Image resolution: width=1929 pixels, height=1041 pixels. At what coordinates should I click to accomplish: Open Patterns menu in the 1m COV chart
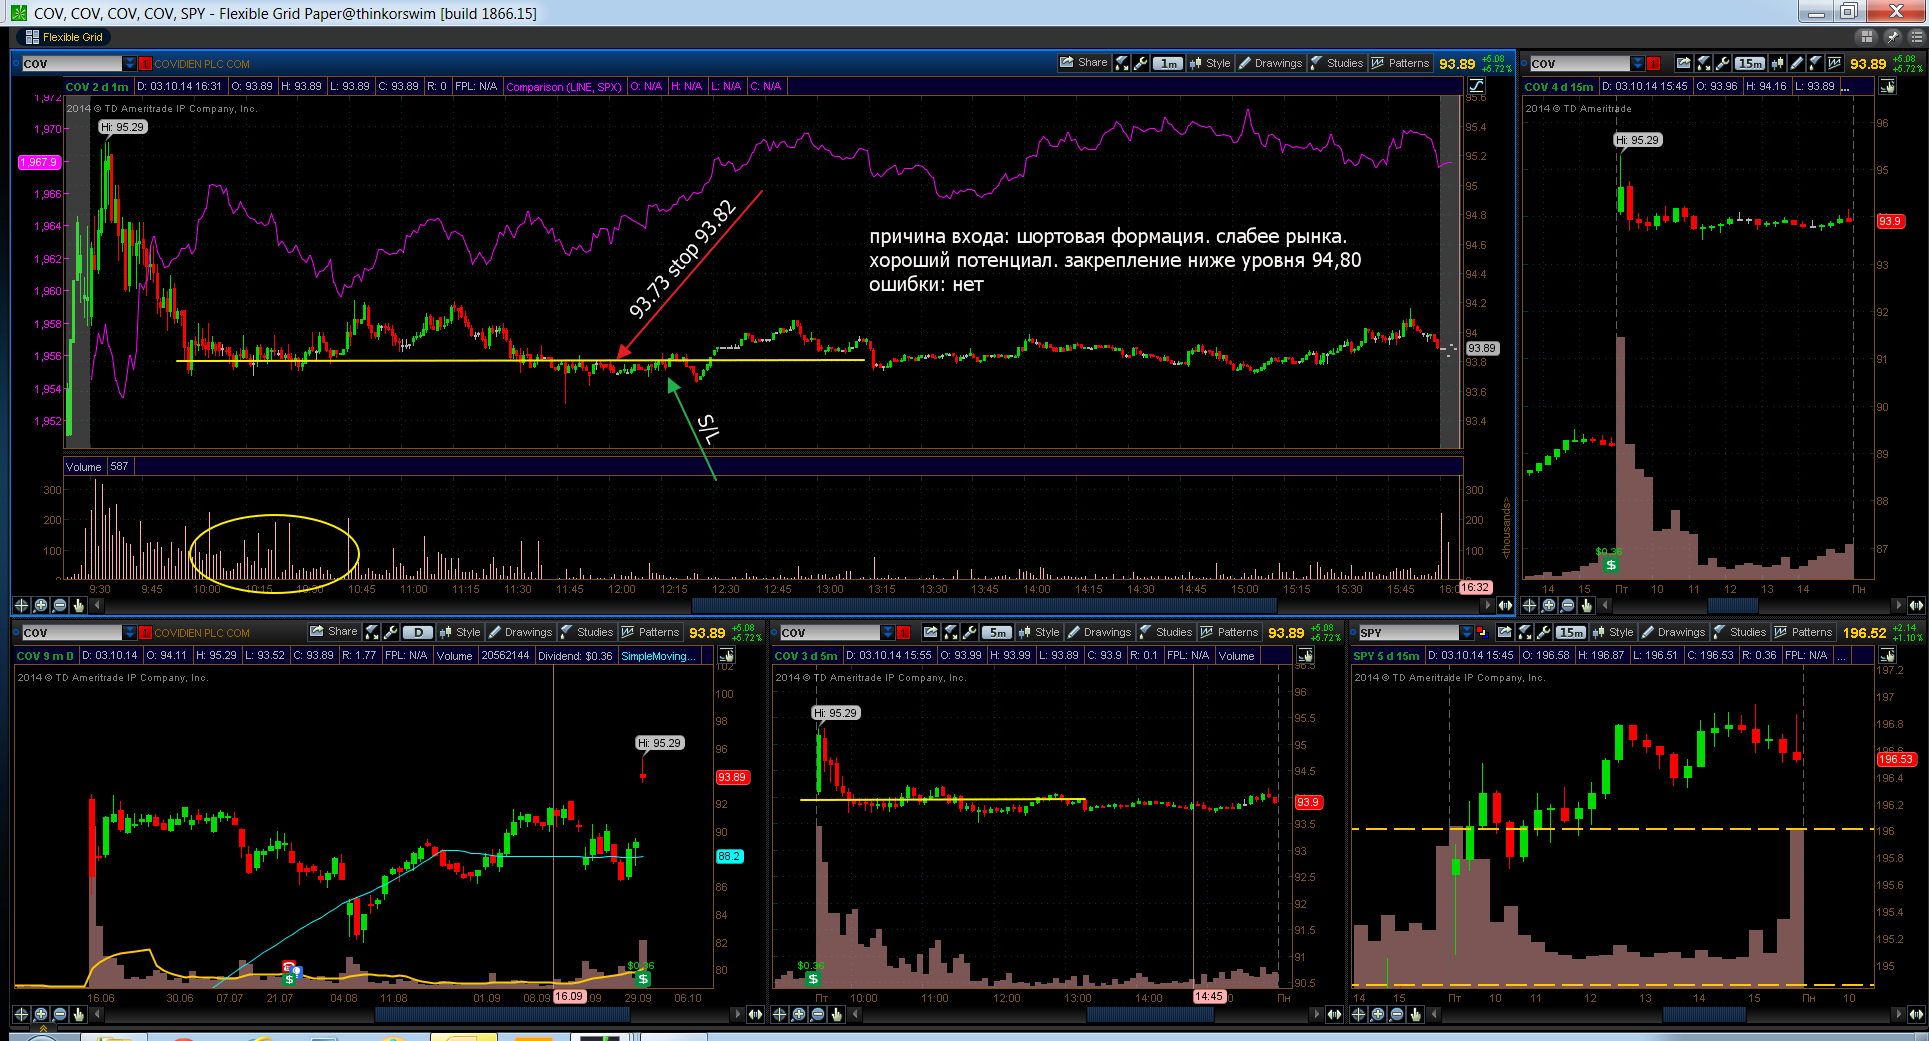[1400, 63]
